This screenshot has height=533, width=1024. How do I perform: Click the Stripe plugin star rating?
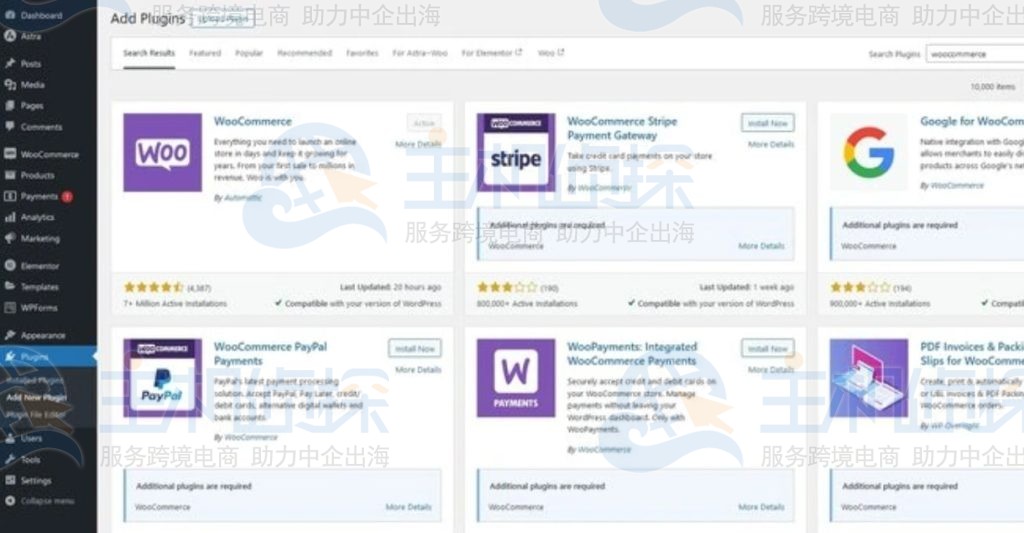(507, 287)
